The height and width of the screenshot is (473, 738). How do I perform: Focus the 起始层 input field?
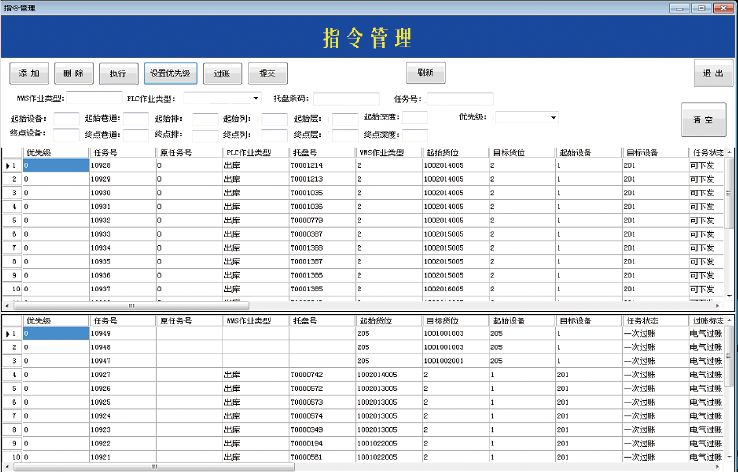[x=345, y=119]
